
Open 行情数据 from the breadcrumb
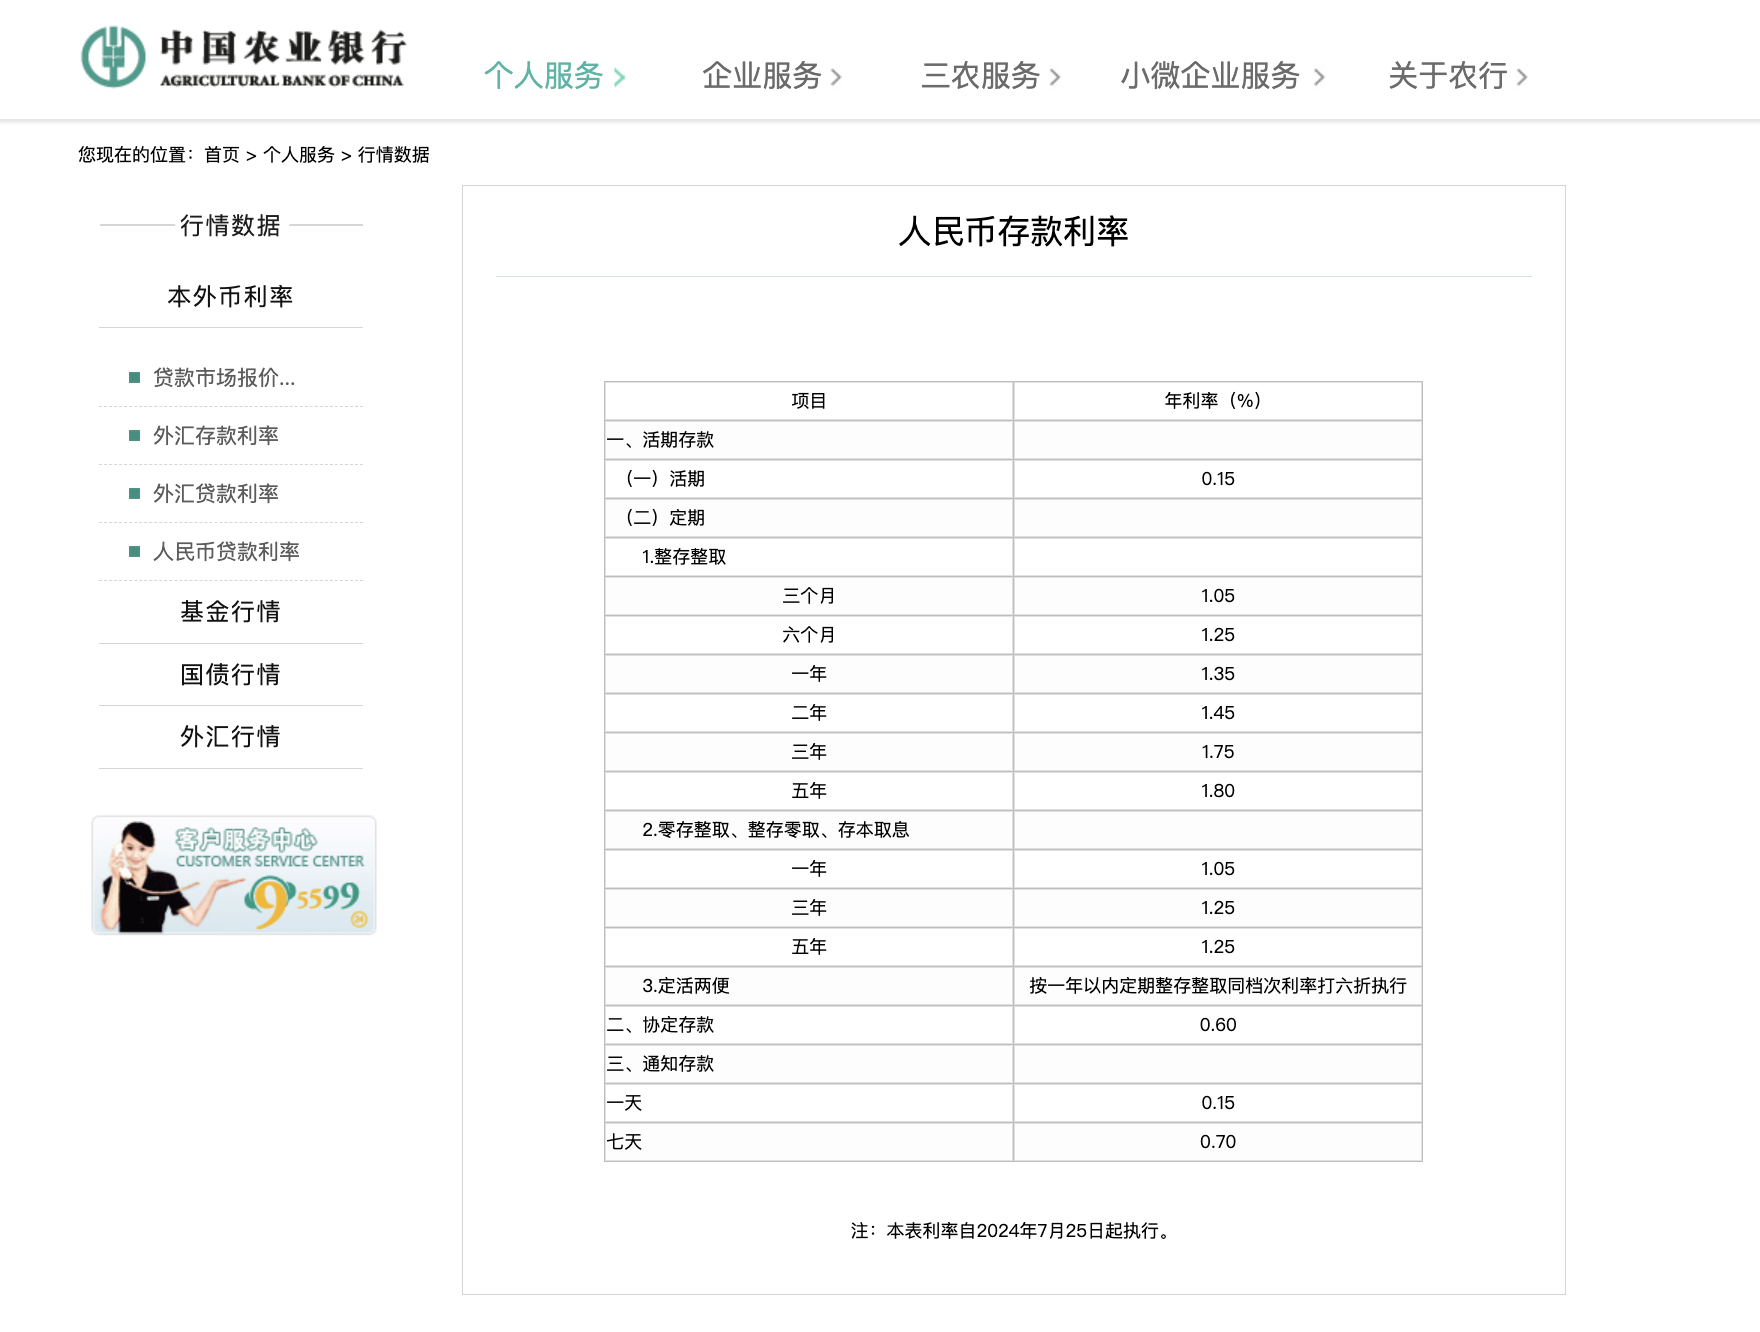pyautogui.click(x=394, y=155)
